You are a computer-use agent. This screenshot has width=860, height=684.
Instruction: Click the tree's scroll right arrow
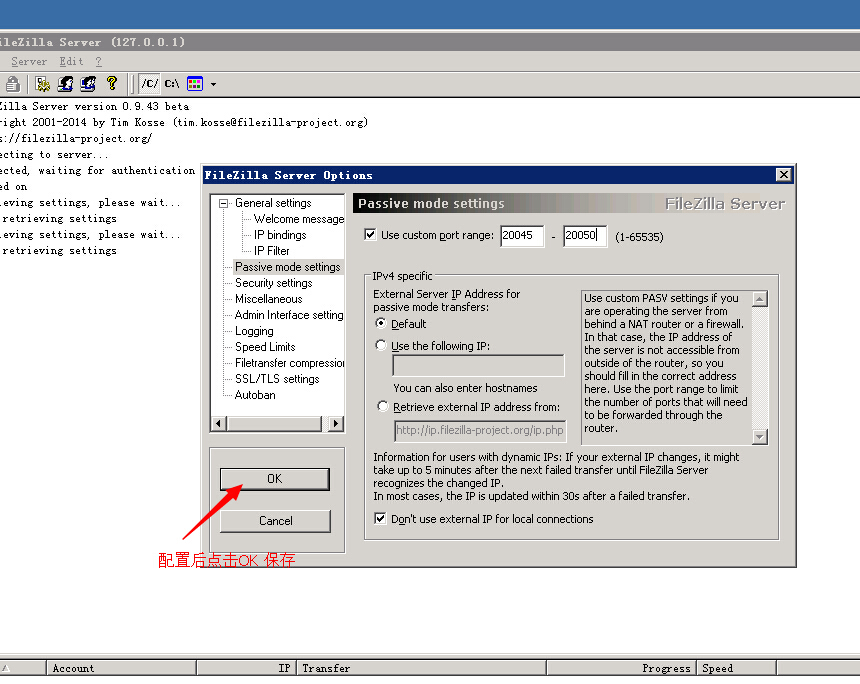336,423
